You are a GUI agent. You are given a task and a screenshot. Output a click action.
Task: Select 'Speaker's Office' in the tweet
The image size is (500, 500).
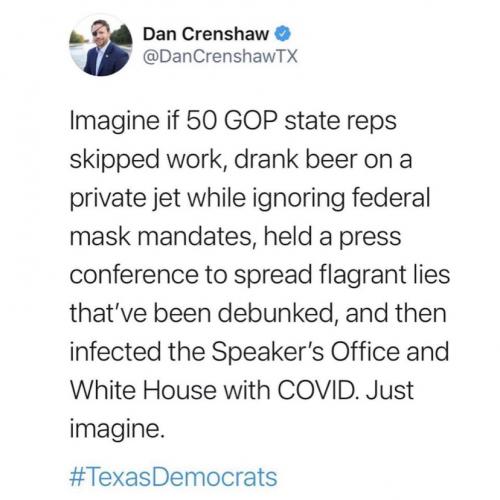306,352
